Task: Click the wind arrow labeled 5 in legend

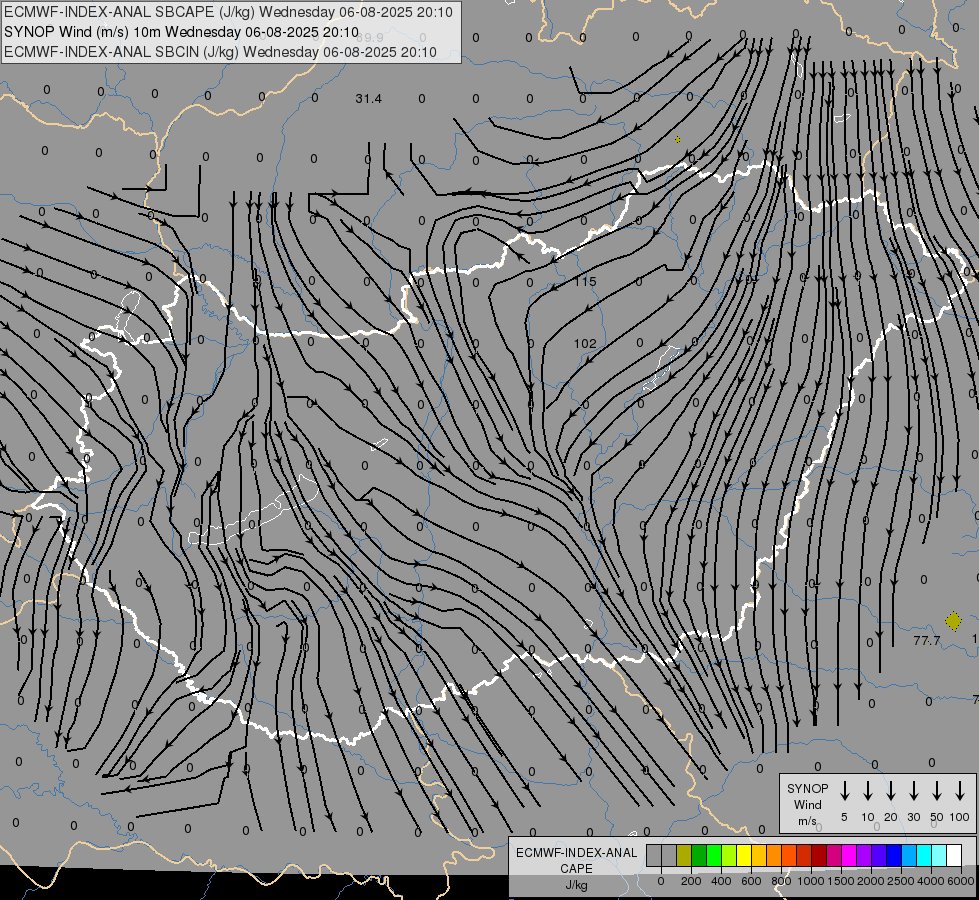Action: (844, 791)
